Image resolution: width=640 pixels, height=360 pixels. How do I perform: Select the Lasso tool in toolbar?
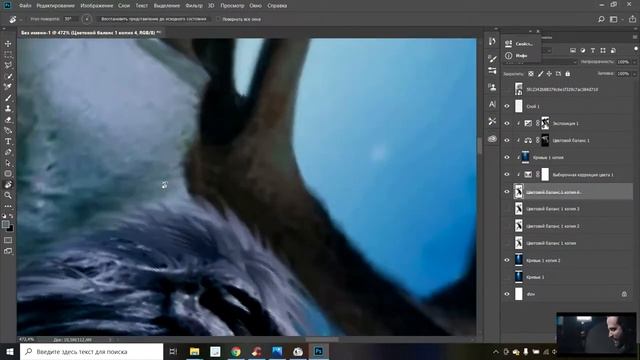pyautogui.click(x=8, y=65)
